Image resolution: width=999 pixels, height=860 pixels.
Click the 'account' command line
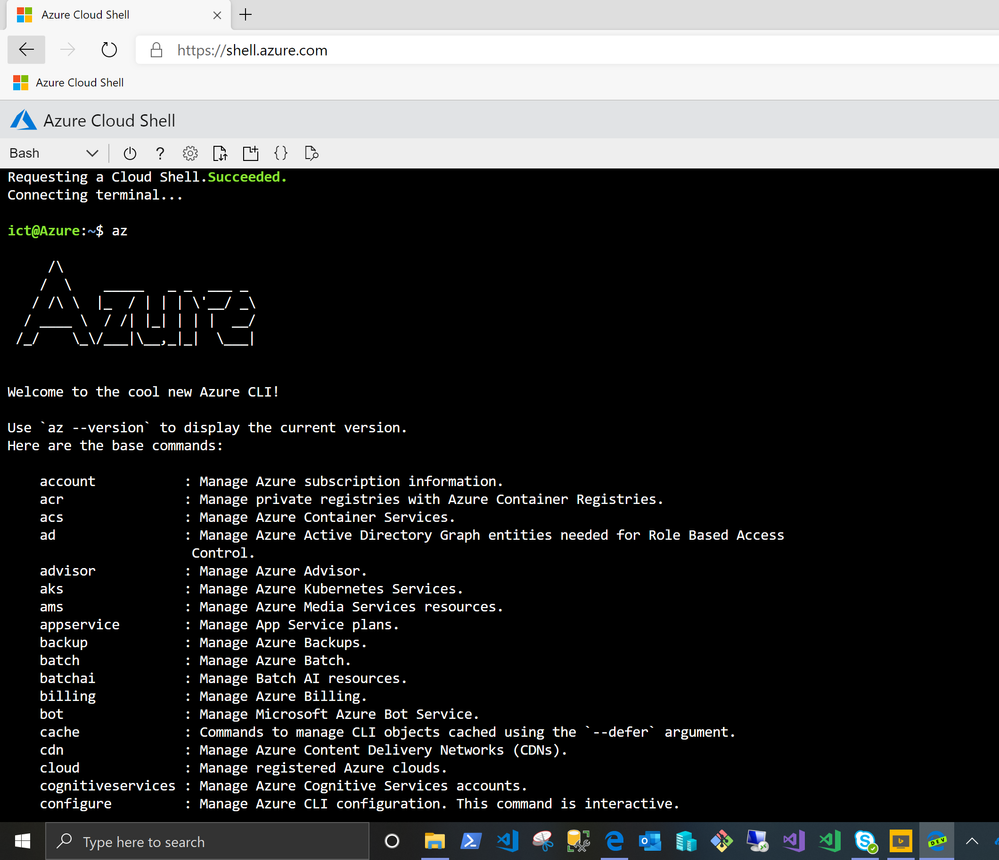271,482
